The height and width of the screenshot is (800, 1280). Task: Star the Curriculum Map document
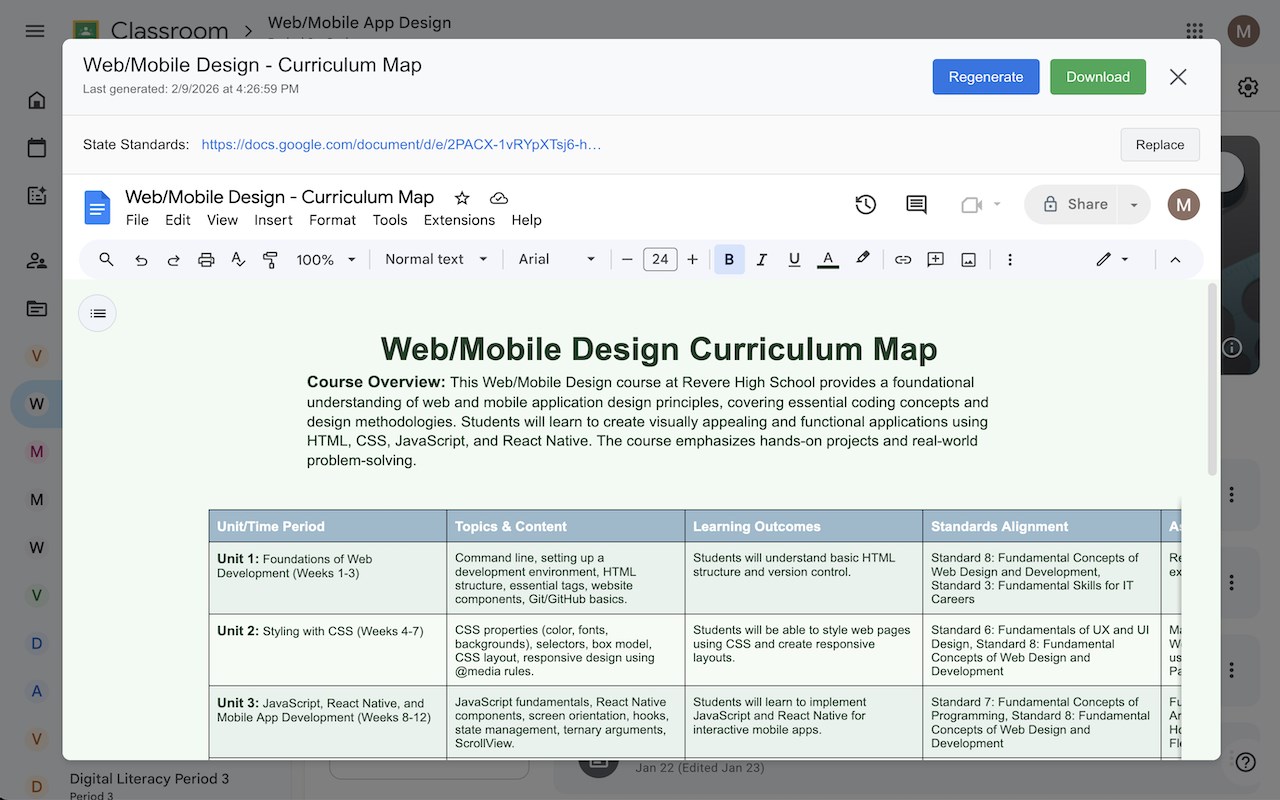pyautogui.click(x=462, y=198)
